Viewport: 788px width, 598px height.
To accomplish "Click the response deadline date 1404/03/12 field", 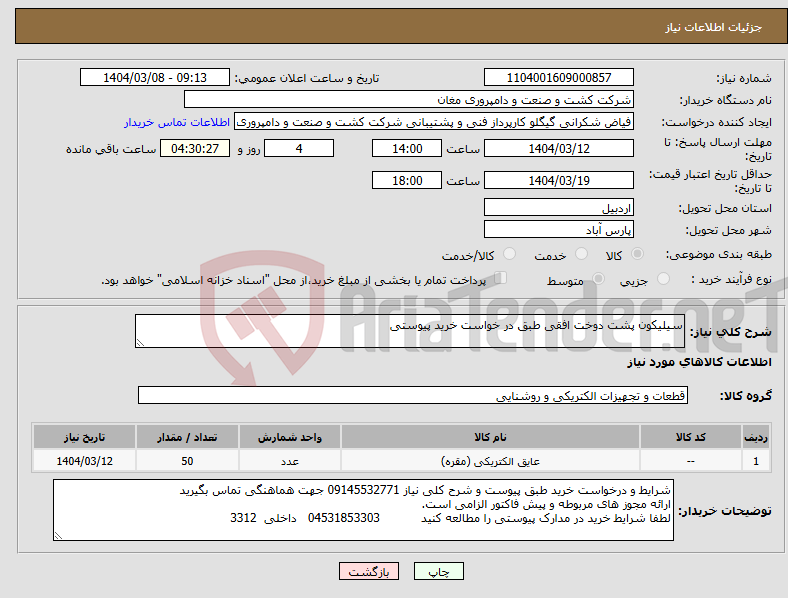I will 558,148.
